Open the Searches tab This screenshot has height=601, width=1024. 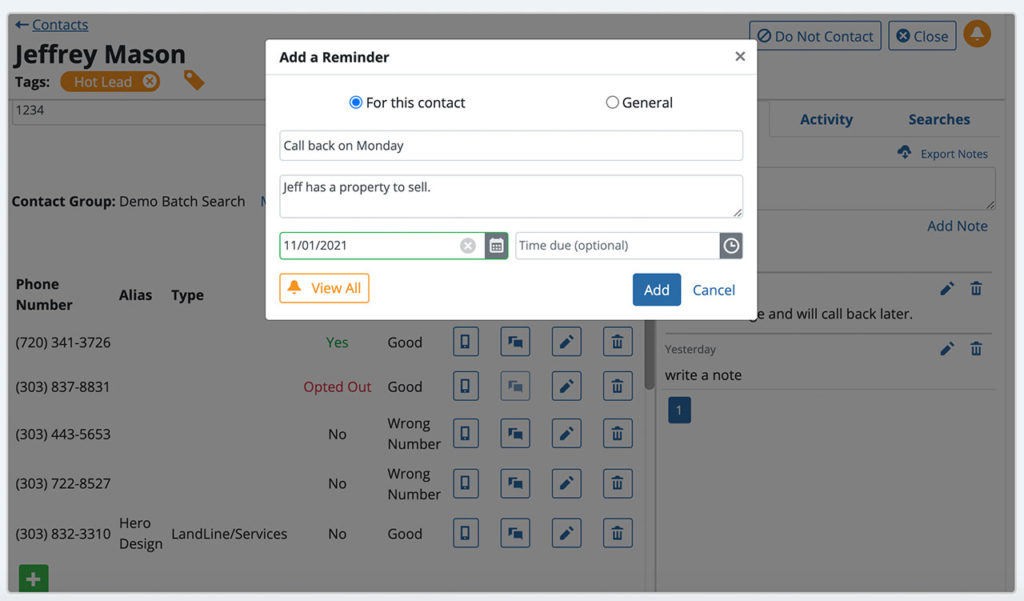click(x=939, y=119)
